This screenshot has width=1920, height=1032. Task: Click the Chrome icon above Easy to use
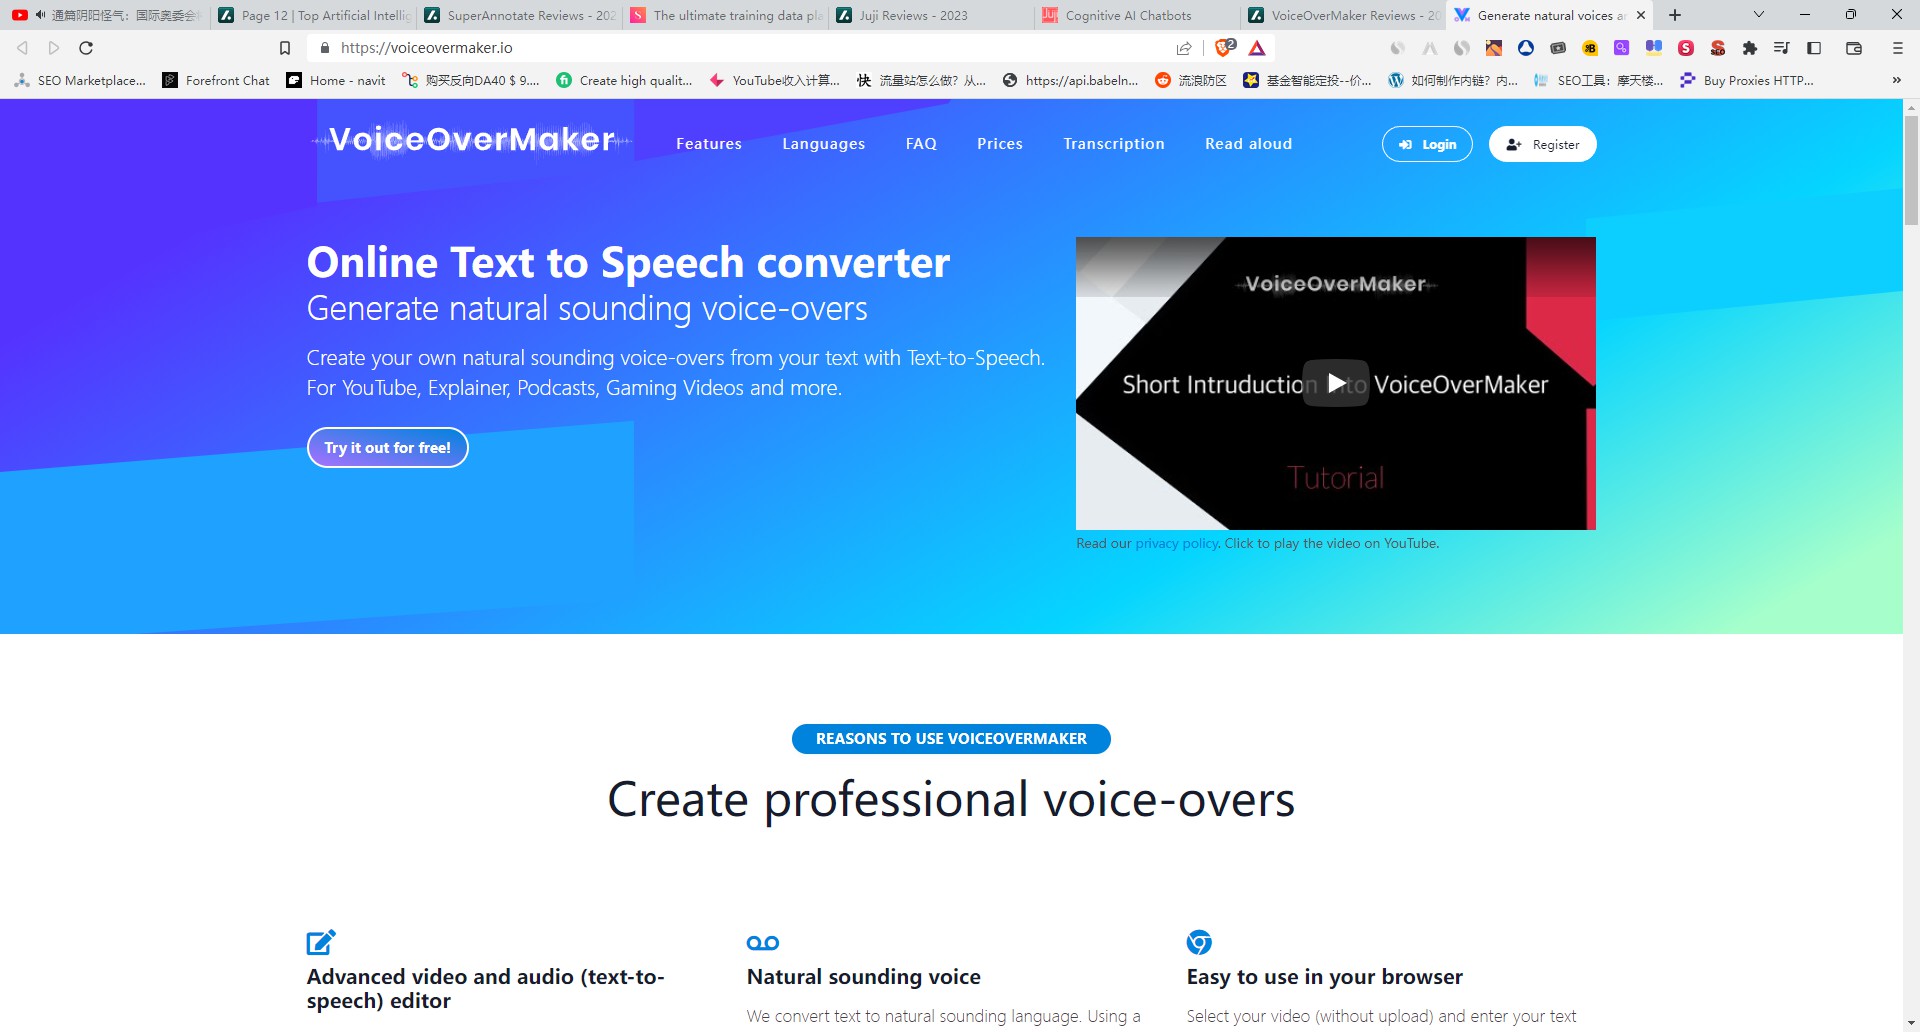(x=1199, y=942)
